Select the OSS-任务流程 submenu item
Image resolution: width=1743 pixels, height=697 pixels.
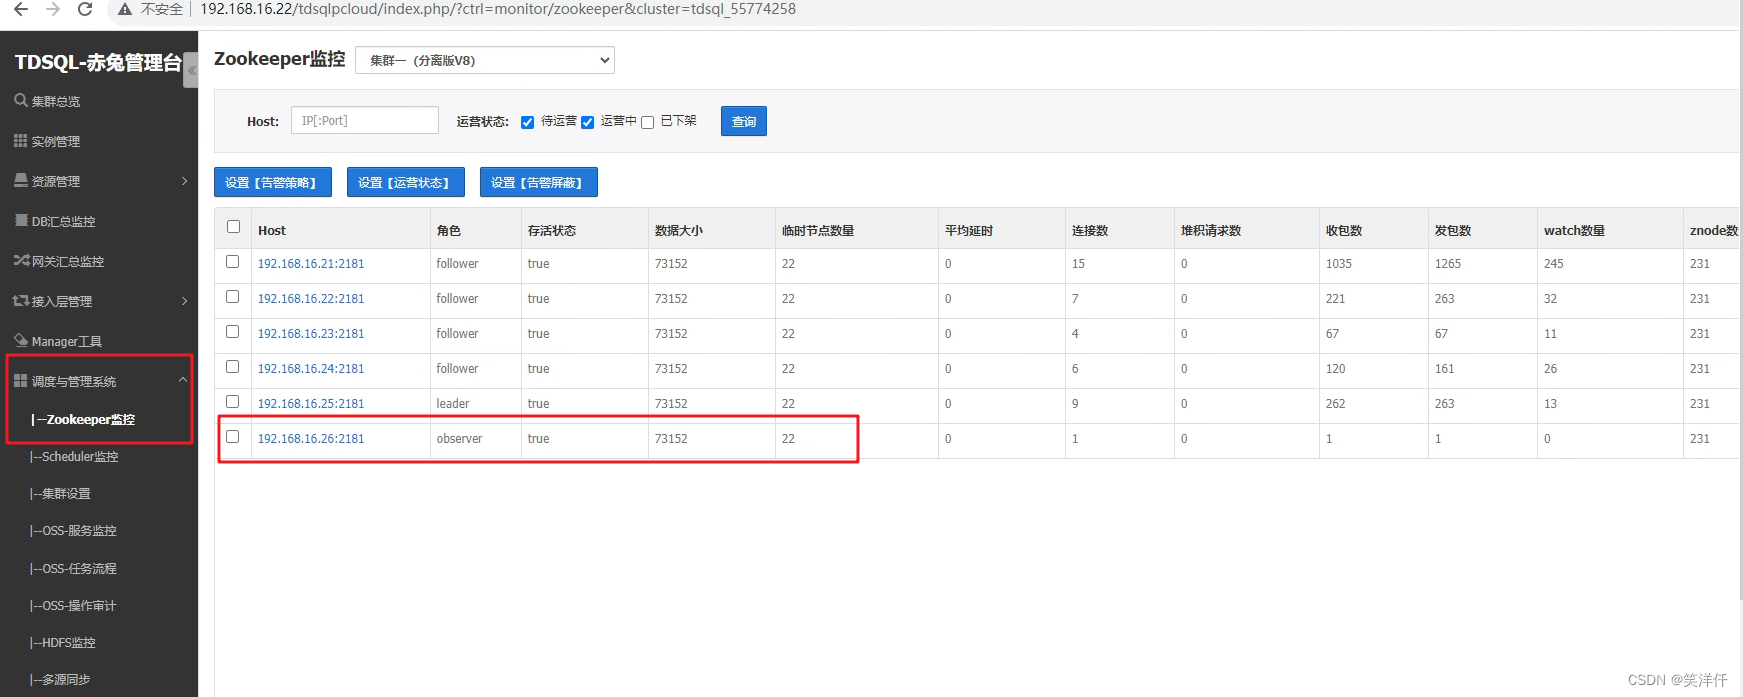(x=73, y=568)
